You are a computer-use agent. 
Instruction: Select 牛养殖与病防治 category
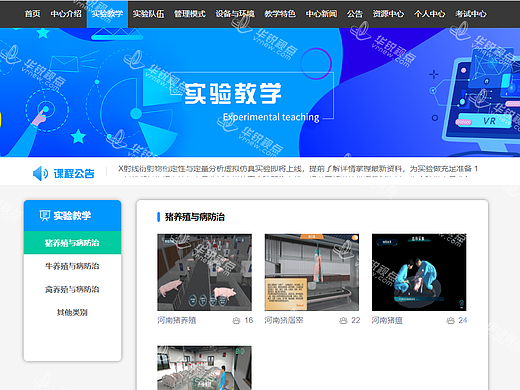pyautogui.click(x=72, y=266)
